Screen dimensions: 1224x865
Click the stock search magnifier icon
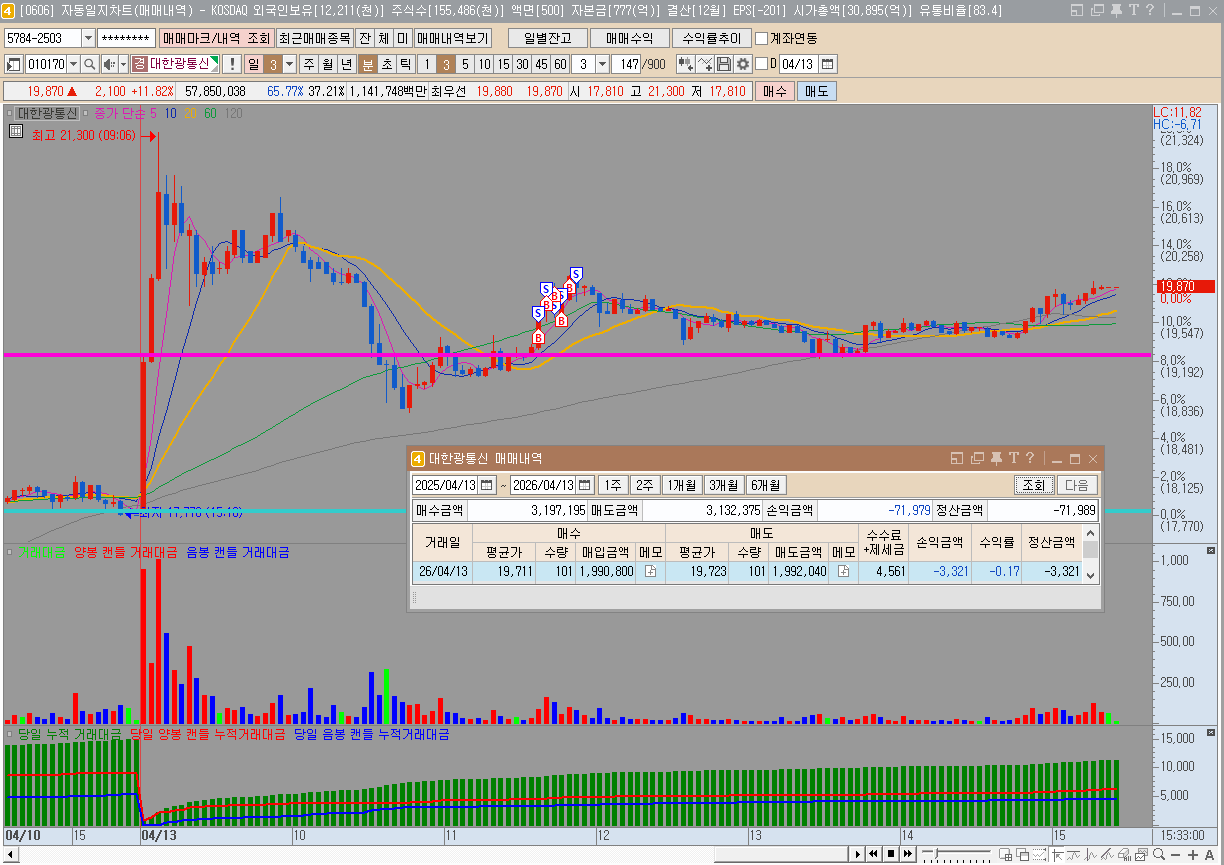pos(89,64)
